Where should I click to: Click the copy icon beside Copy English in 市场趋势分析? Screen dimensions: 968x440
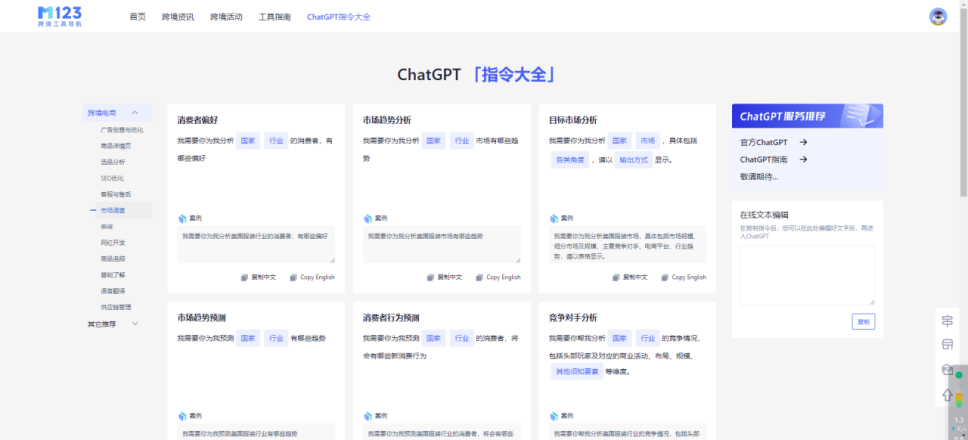pos(480,278)
